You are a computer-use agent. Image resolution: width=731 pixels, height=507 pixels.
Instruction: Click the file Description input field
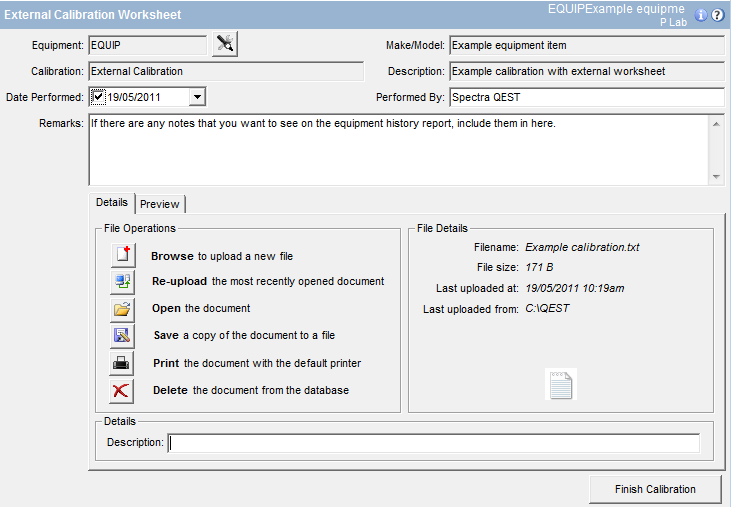pyautogui.click(x=433, y=443)
